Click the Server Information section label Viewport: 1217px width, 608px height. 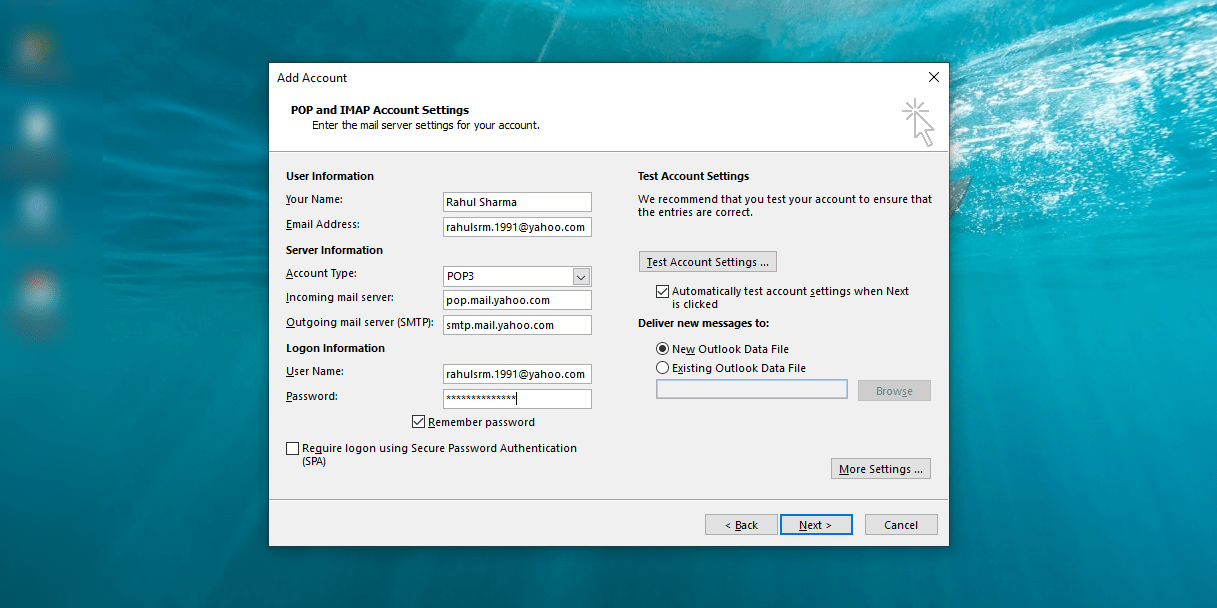(x=335, y=250)
